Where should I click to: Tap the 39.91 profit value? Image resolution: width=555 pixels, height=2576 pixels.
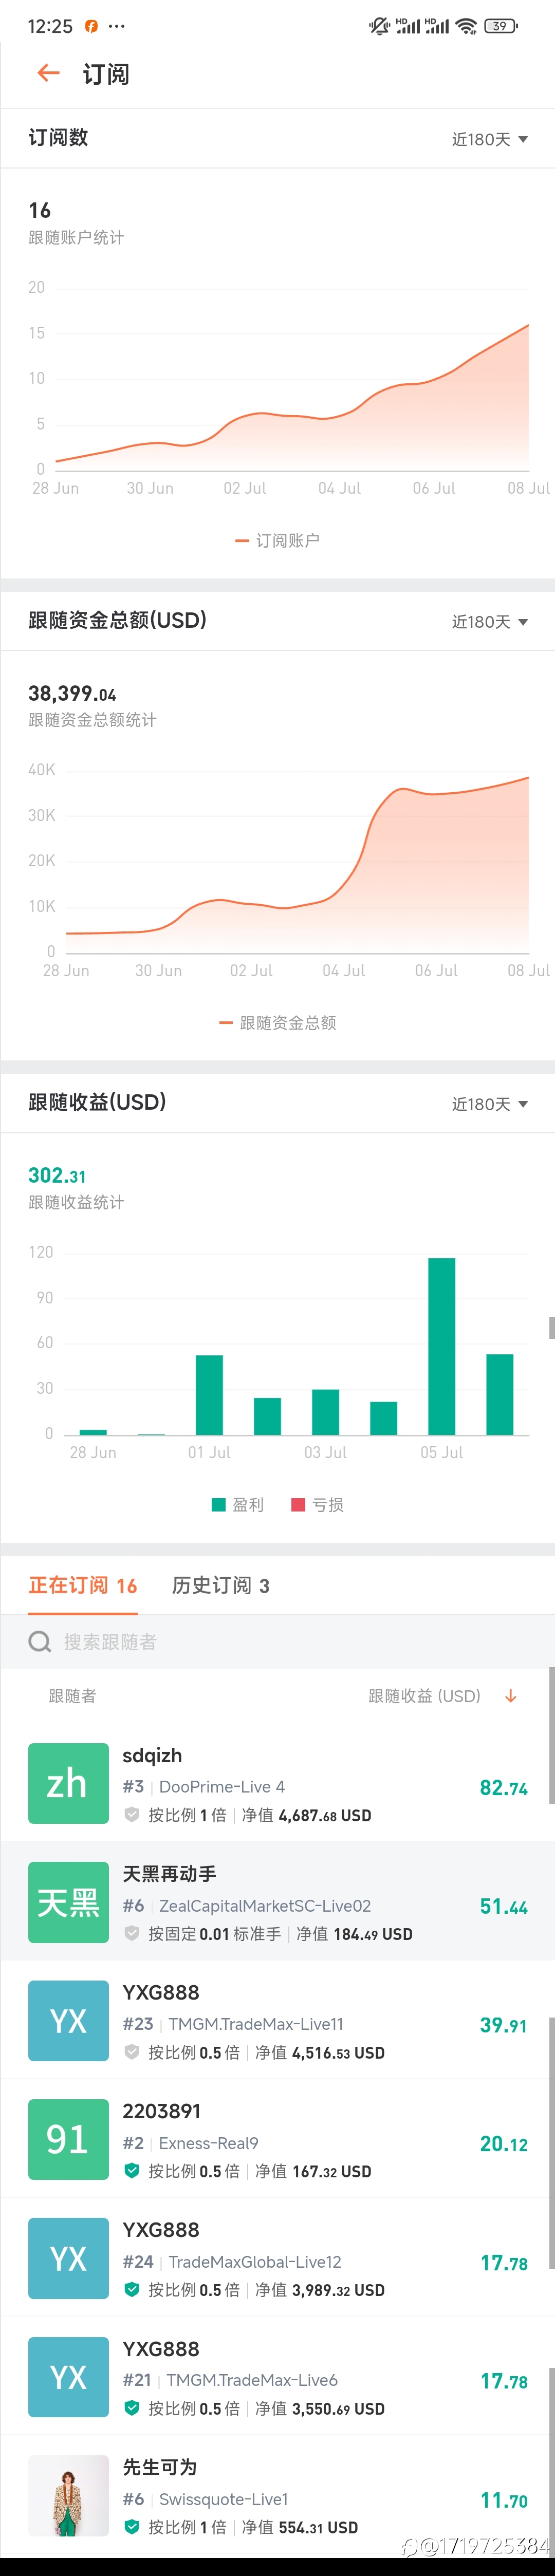(x=503, y=2025)
